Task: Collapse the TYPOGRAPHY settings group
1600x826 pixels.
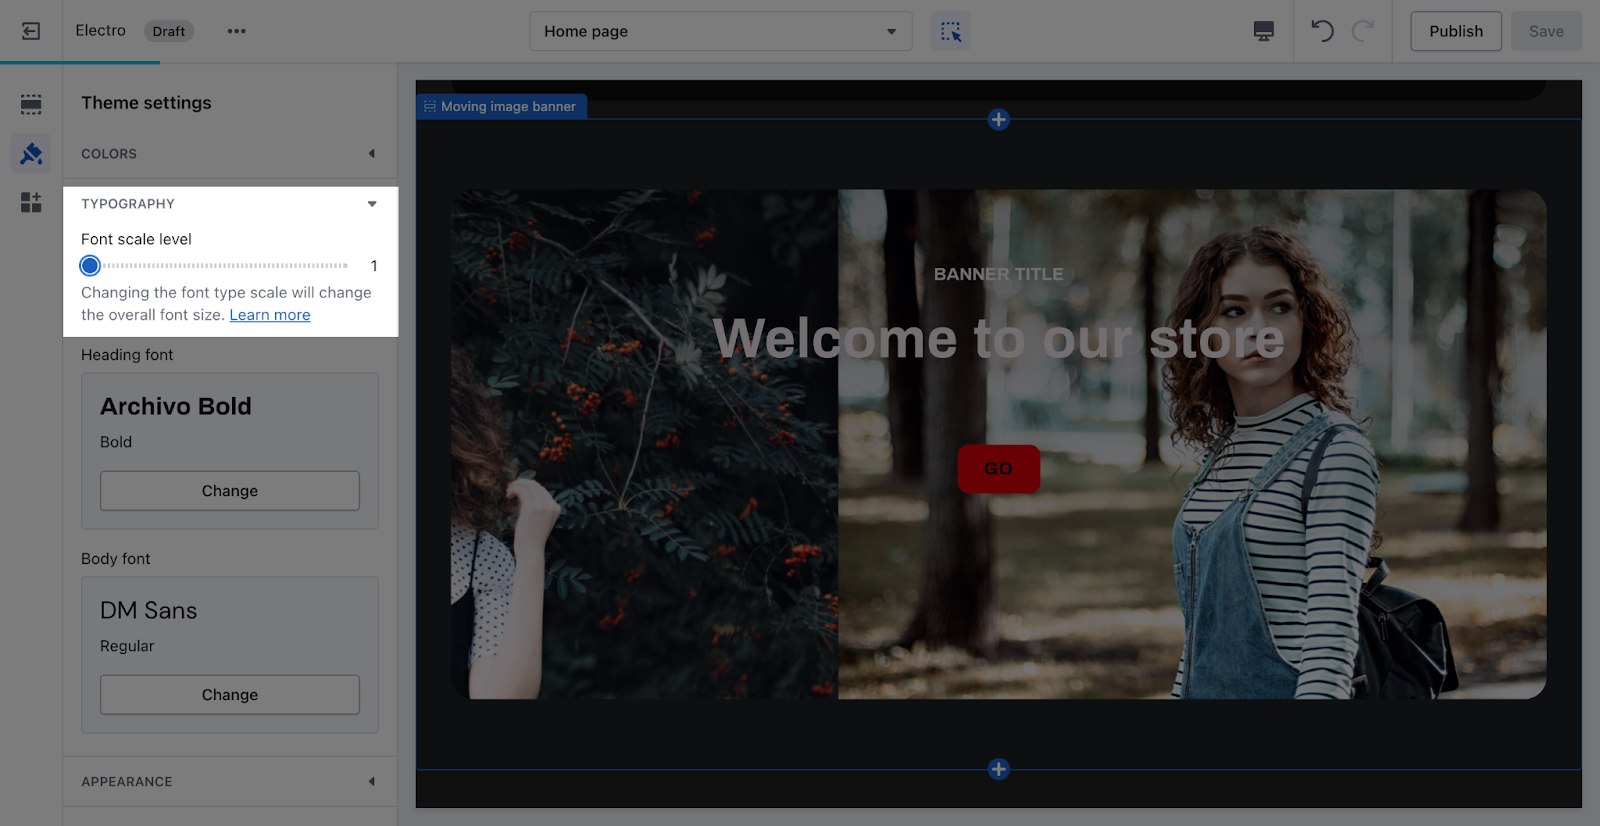Action: tap(230, 204)
